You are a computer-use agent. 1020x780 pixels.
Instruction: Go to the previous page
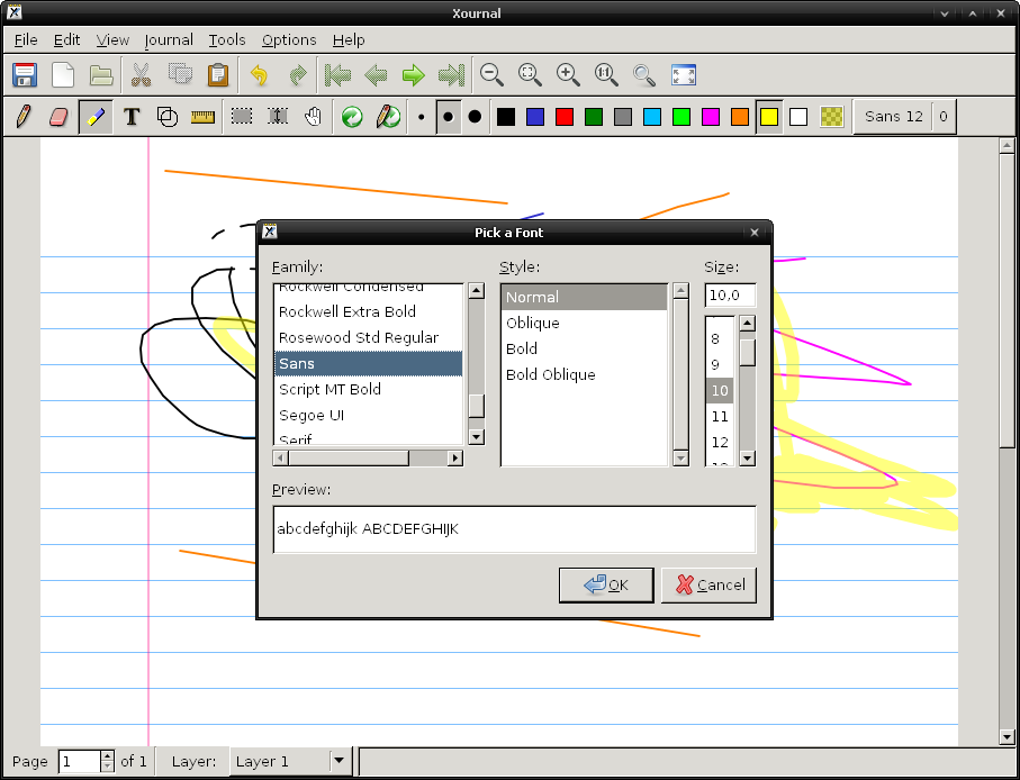376,75
